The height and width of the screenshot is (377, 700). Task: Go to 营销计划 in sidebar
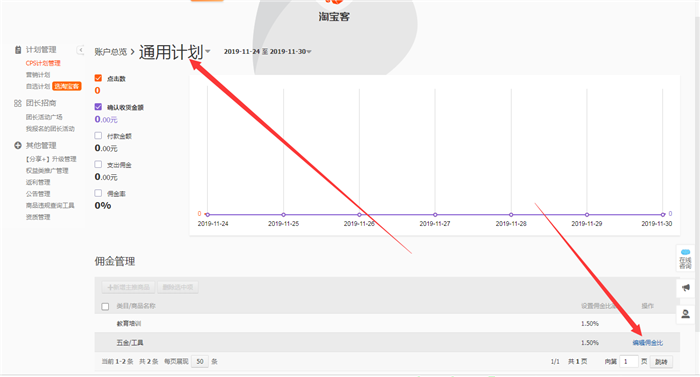(x=38, y=75)
